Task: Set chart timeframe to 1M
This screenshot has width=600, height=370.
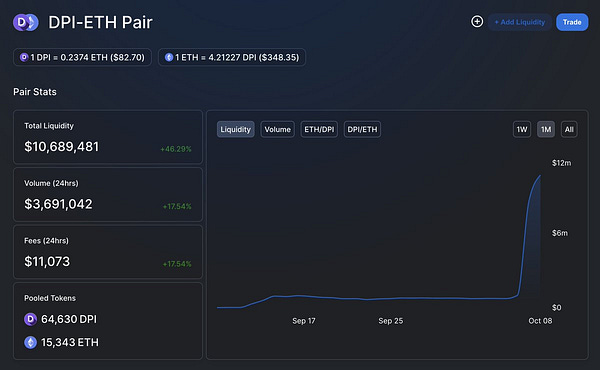Action: tap(546, 129)
